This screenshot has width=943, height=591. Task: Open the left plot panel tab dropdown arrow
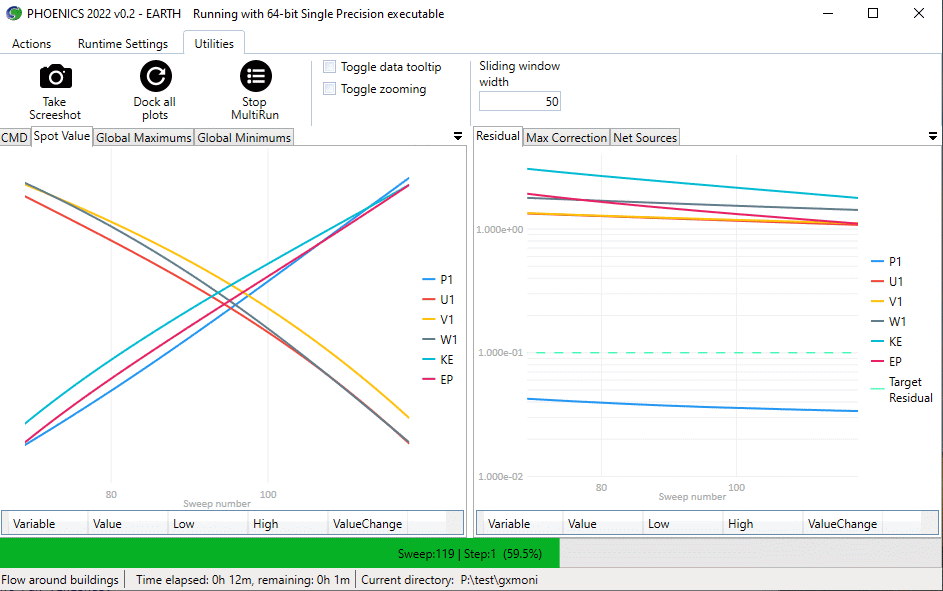coord(458,136)
